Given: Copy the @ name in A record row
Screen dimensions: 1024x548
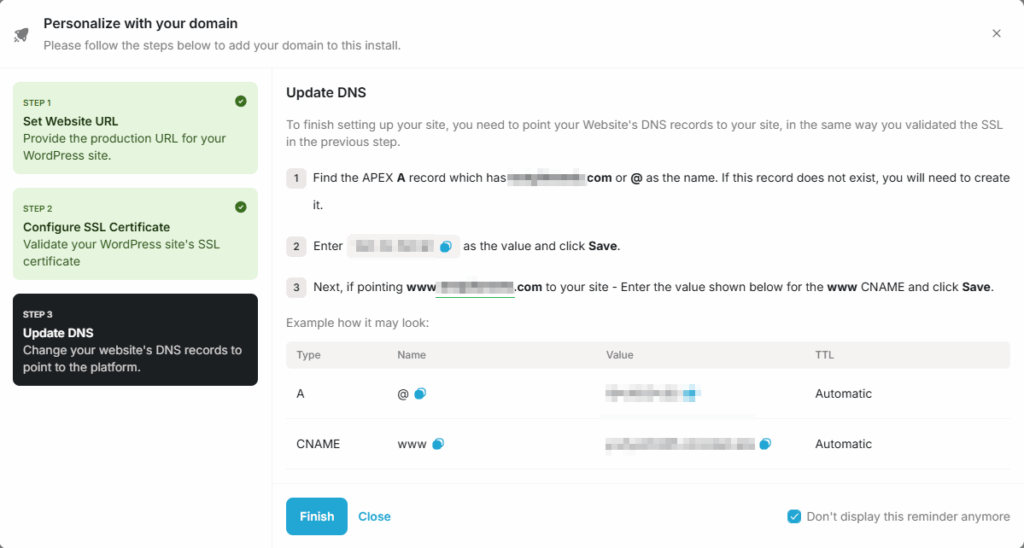Looking at the screenshot, I should click(x=420, y=394).
